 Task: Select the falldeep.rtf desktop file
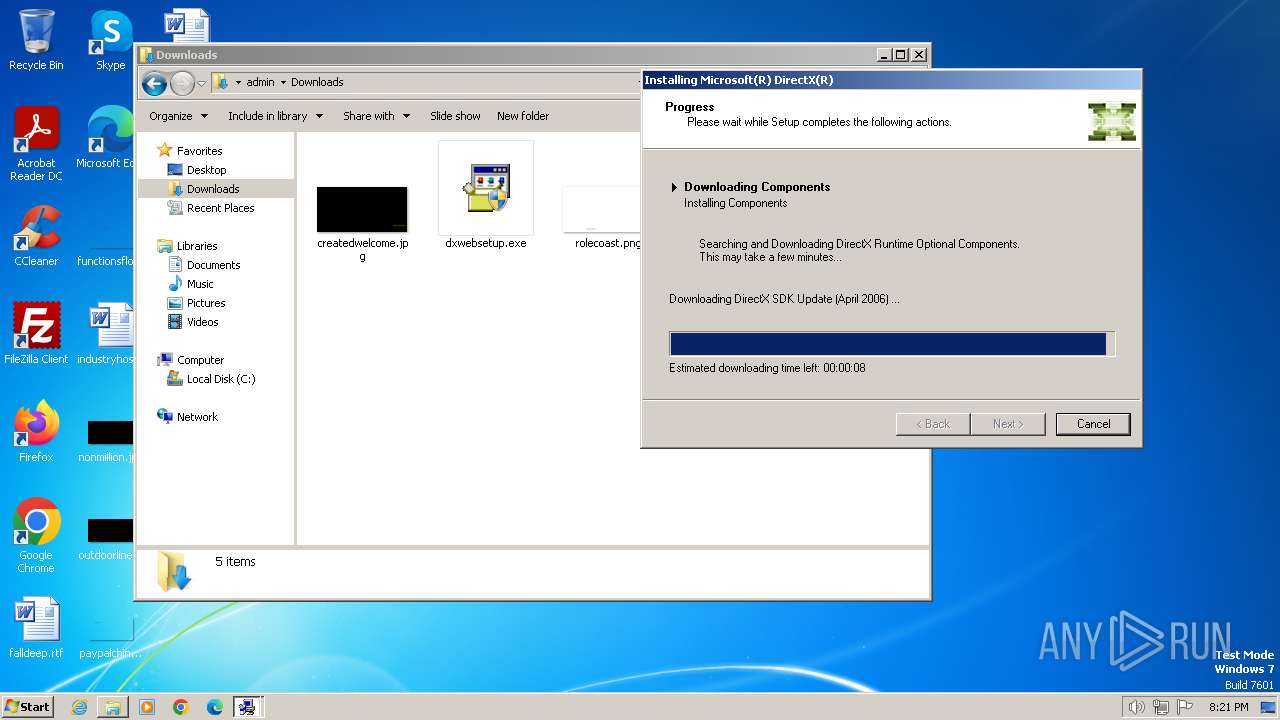pos(36,628)
